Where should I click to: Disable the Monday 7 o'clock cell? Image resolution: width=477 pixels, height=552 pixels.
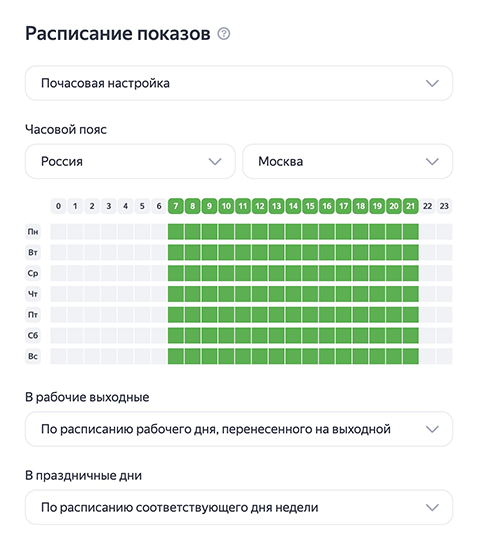coord(176,232)
